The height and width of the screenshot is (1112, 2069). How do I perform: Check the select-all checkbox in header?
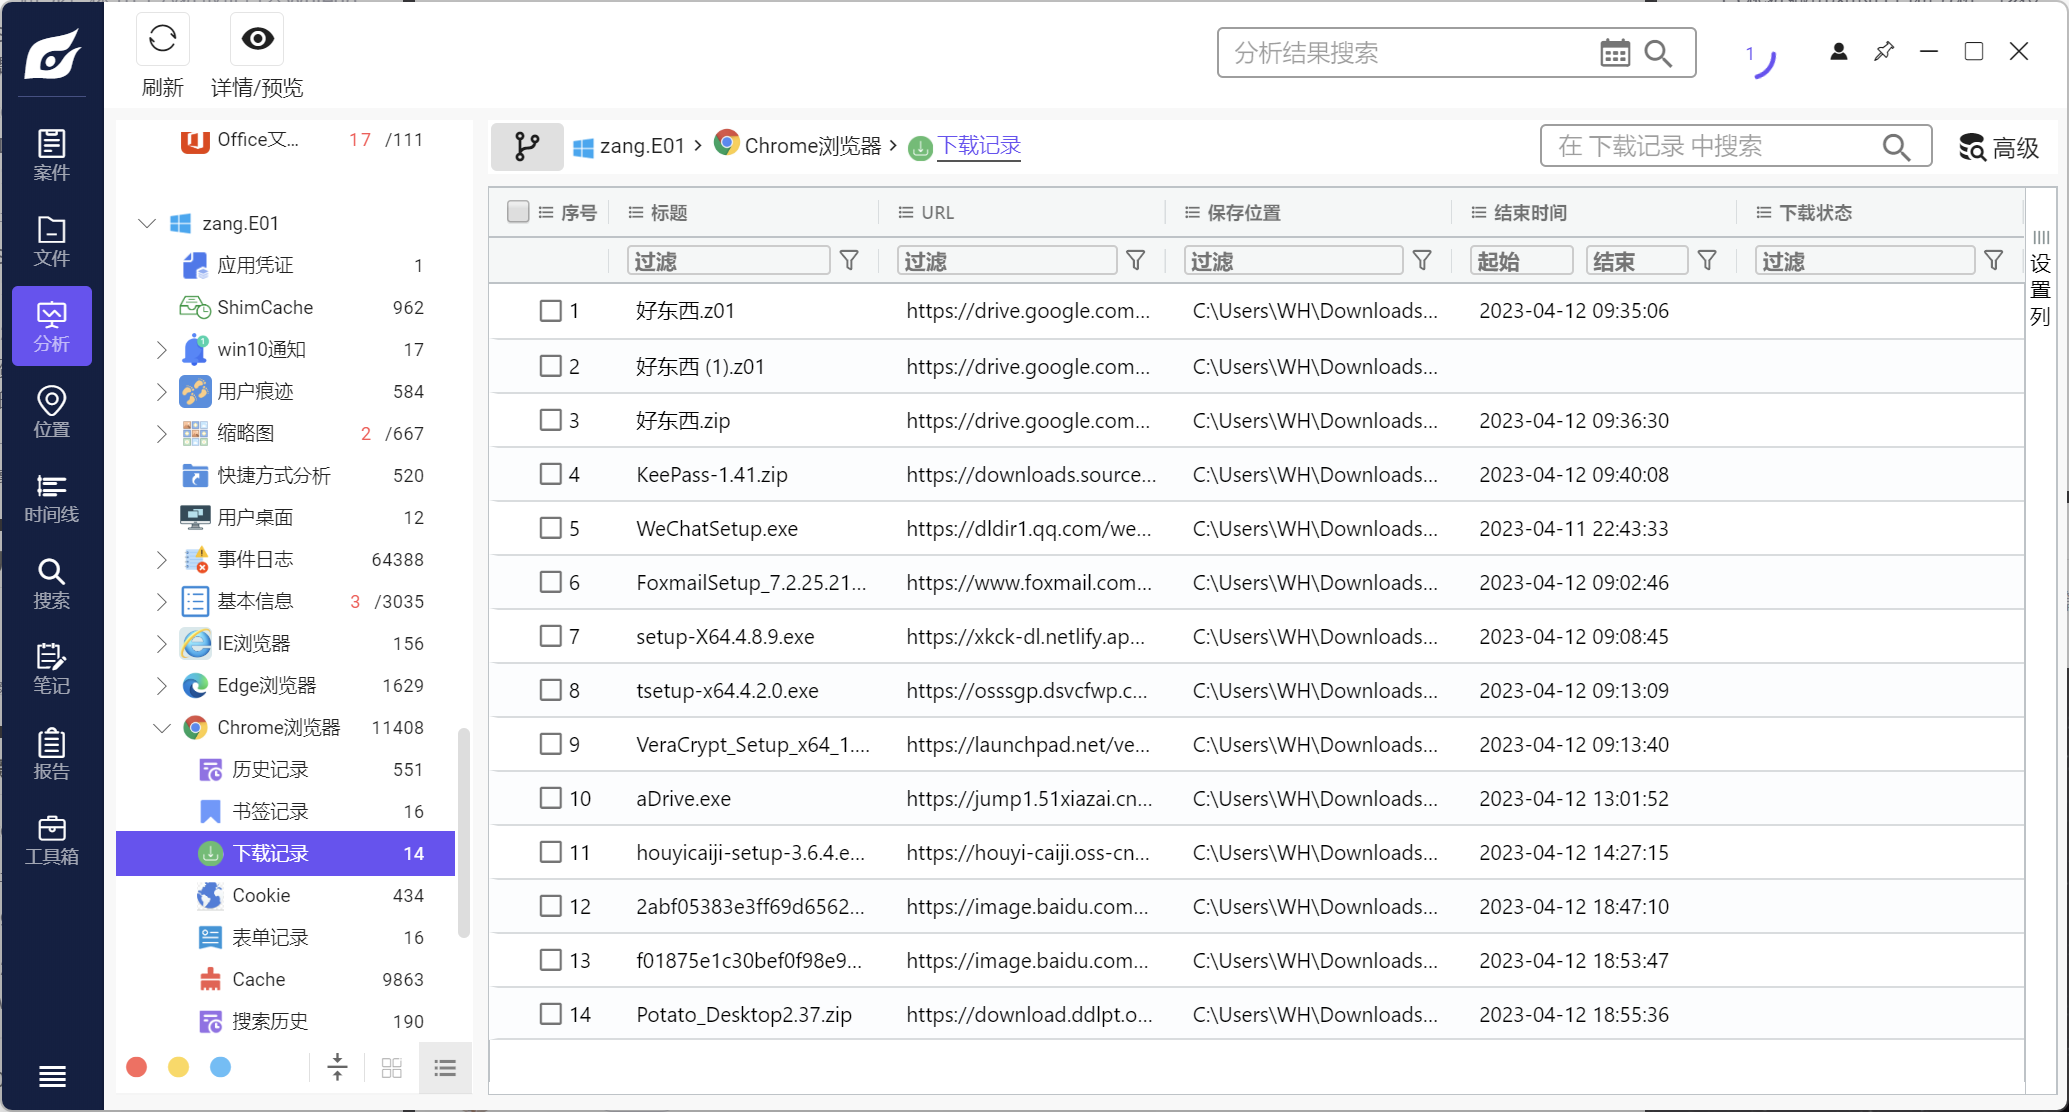pyautogui.click(x=518, y=212)
